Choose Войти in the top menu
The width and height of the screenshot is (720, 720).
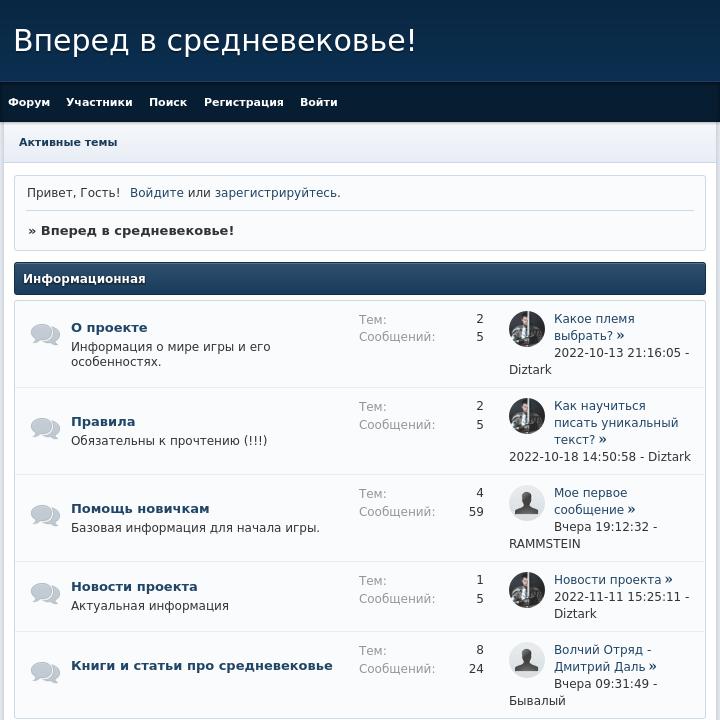(x=319, y=102)
